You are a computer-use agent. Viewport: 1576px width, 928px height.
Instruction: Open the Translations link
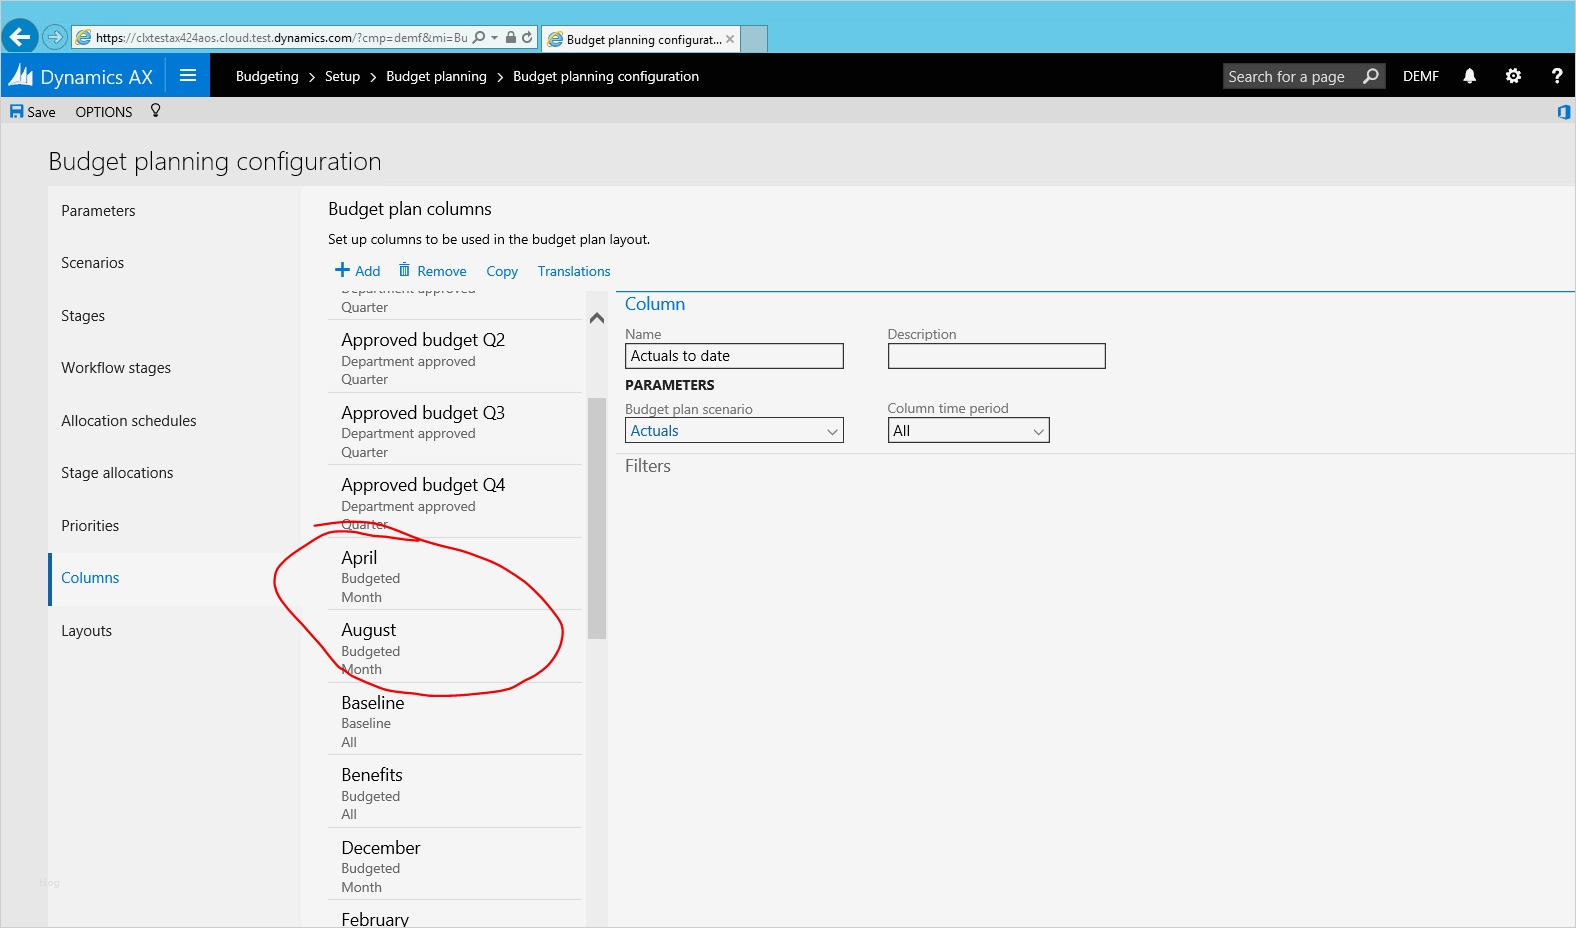coord(573,271)
